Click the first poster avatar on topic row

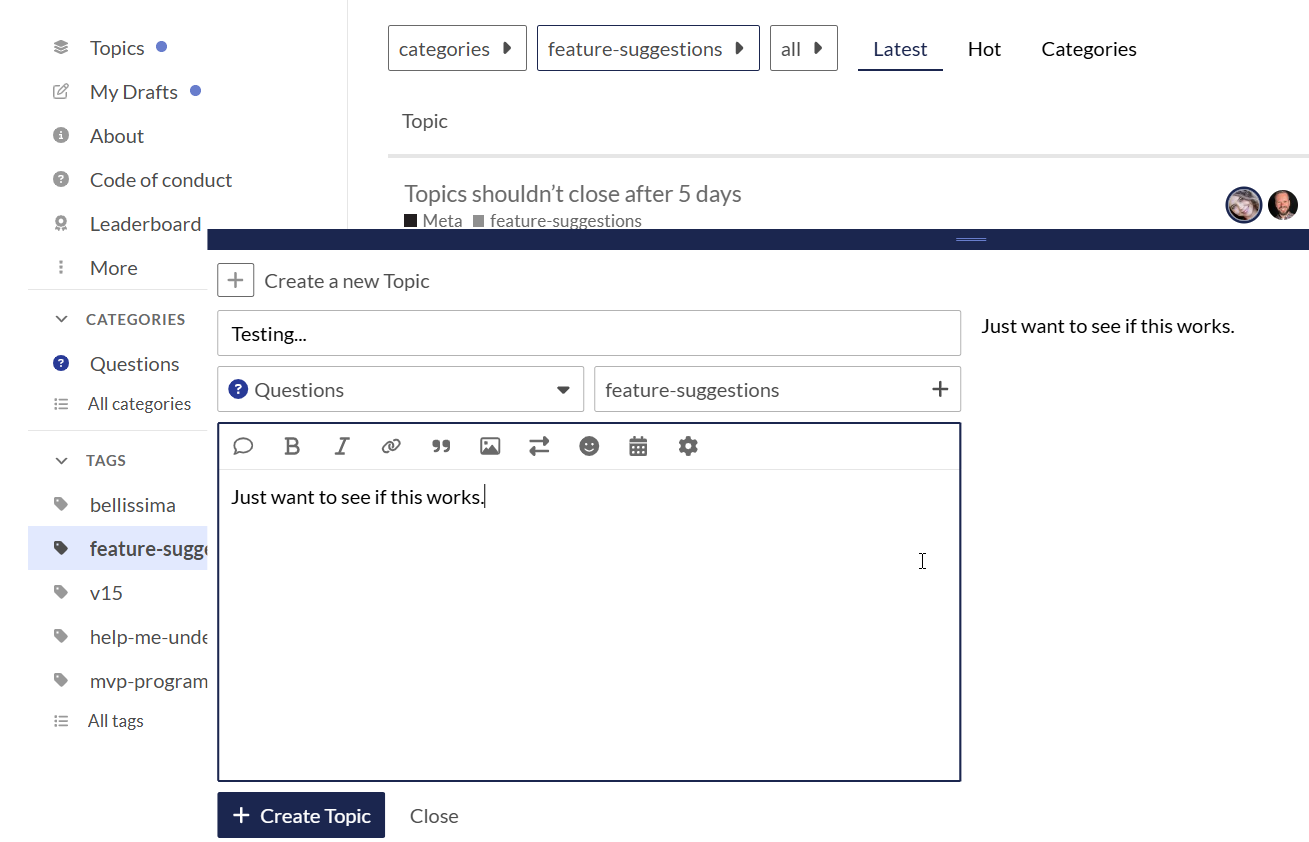[1244, 205]
